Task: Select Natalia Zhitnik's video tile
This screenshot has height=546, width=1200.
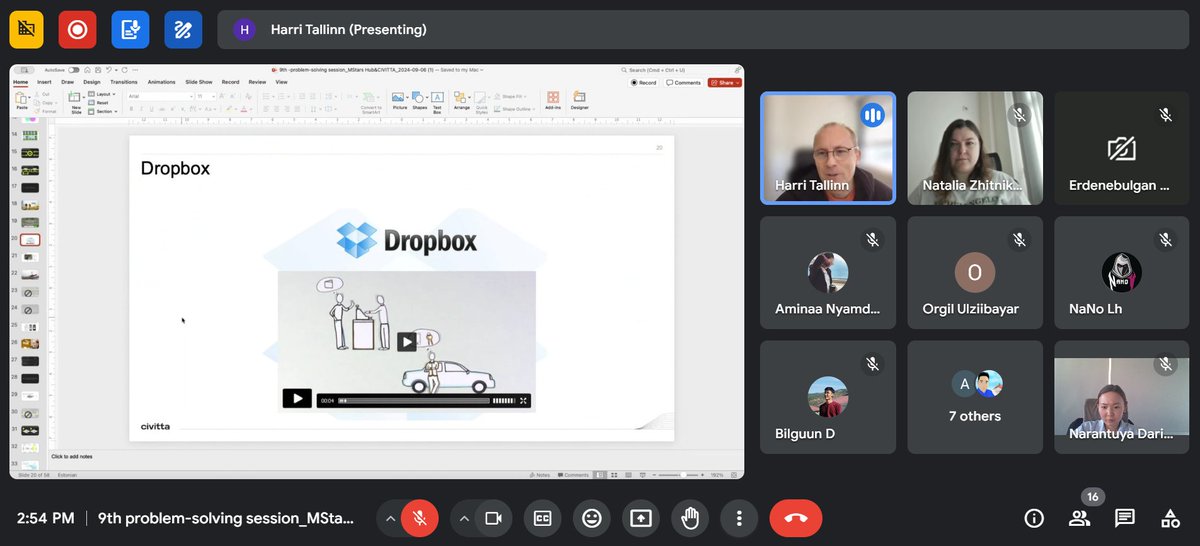Action: (975, 148)
